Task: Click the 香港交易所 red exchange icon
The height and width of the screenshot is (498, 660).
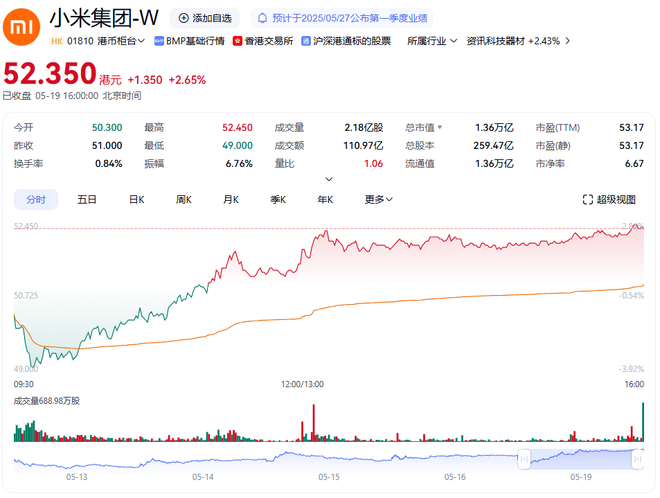Action: point(237,41)
